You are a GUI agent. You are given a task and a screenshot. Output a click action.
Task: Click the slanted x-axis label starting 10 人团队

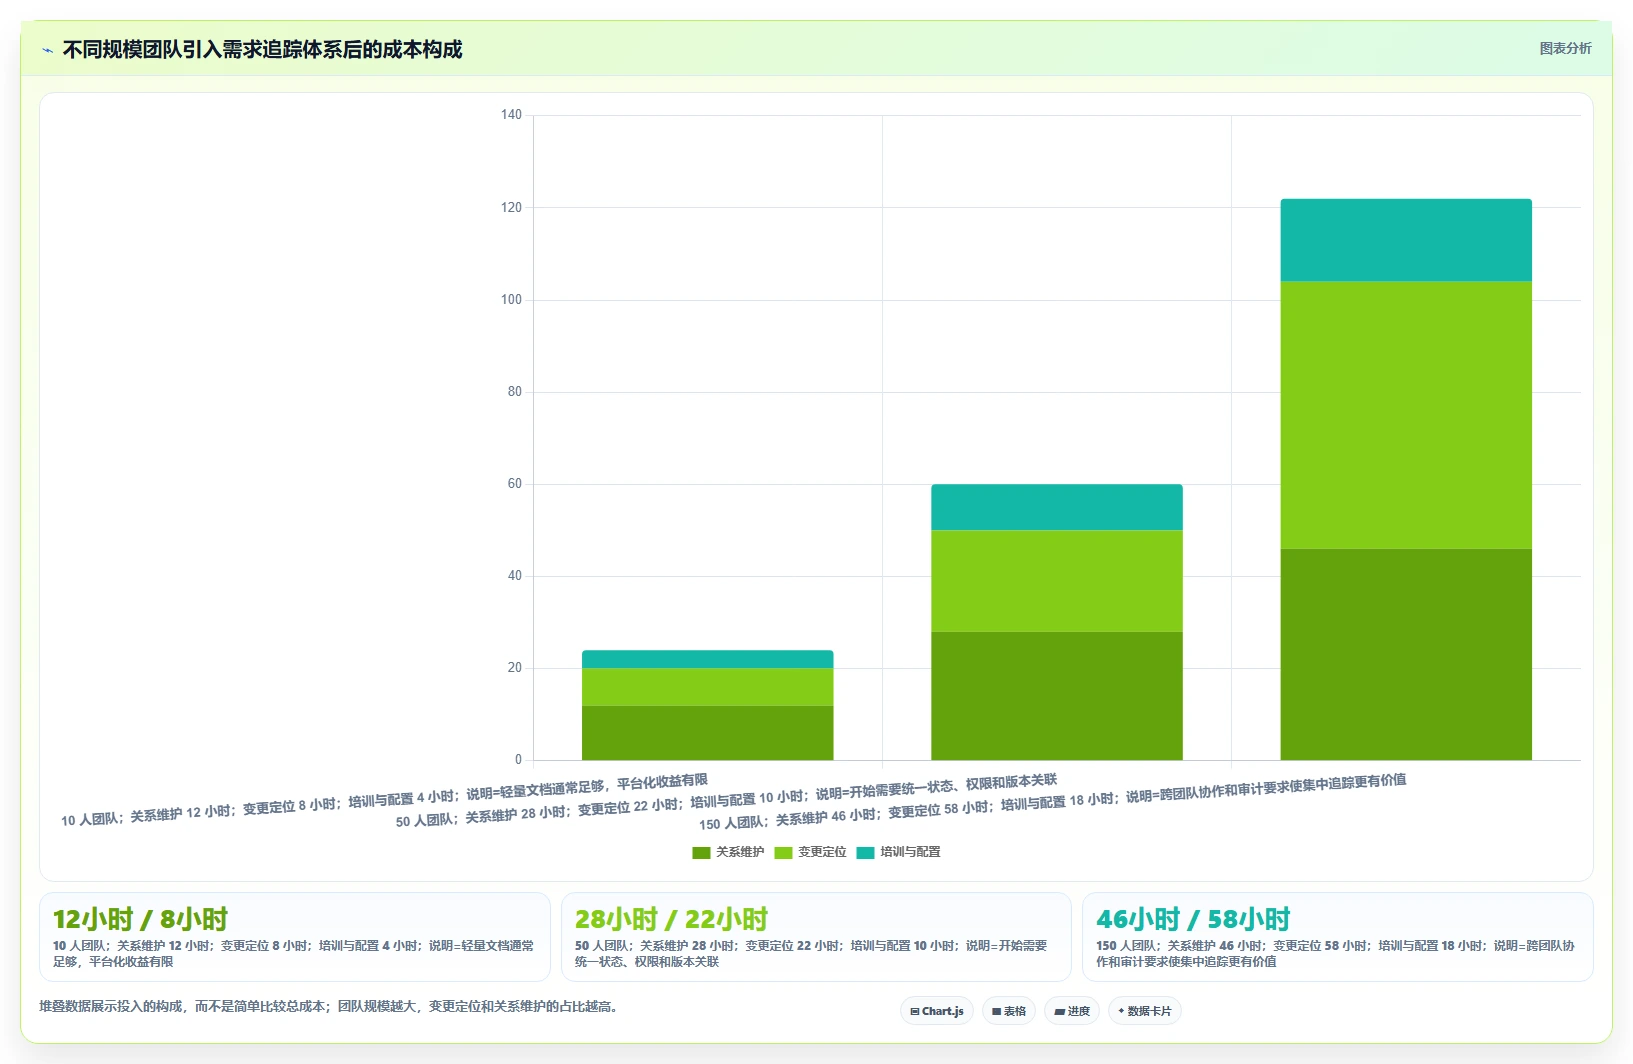pos(384,800)
